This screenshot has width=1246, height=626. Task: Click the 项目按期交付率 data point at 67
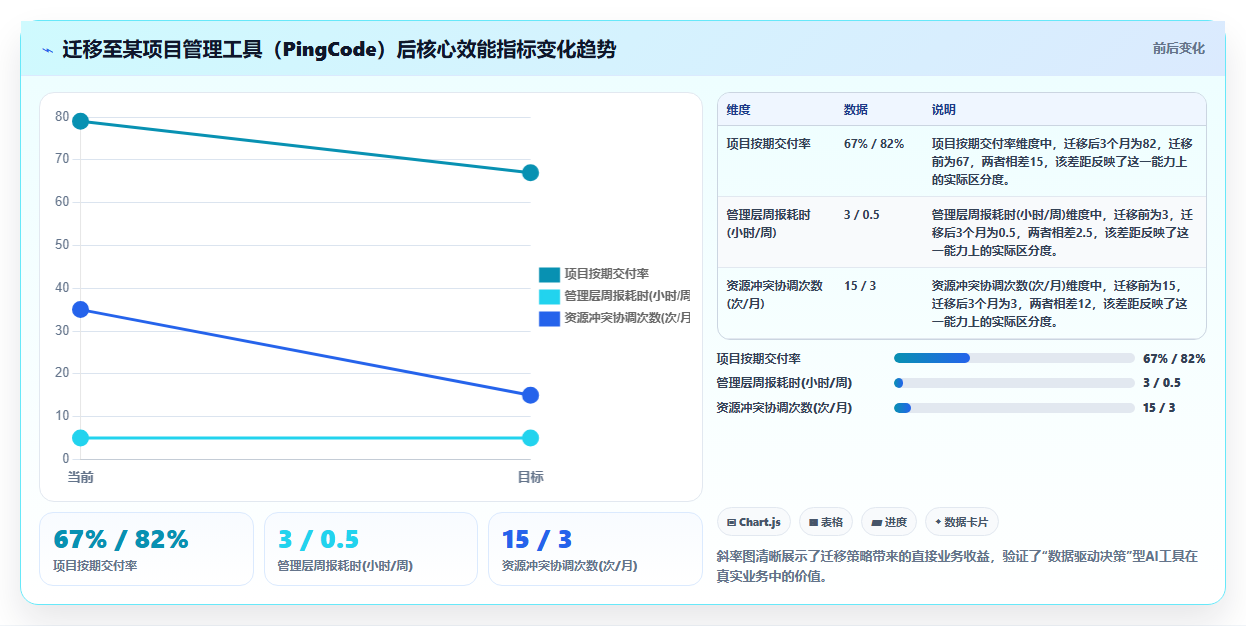tap(530, 173)
